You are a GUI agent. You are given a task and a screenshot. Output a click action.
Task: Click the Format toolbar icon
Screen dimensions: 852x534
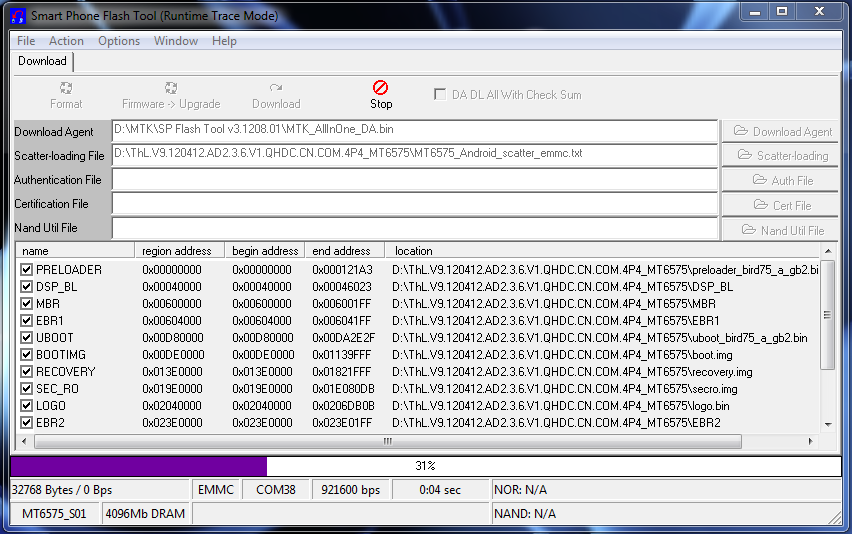click(66, 87)
